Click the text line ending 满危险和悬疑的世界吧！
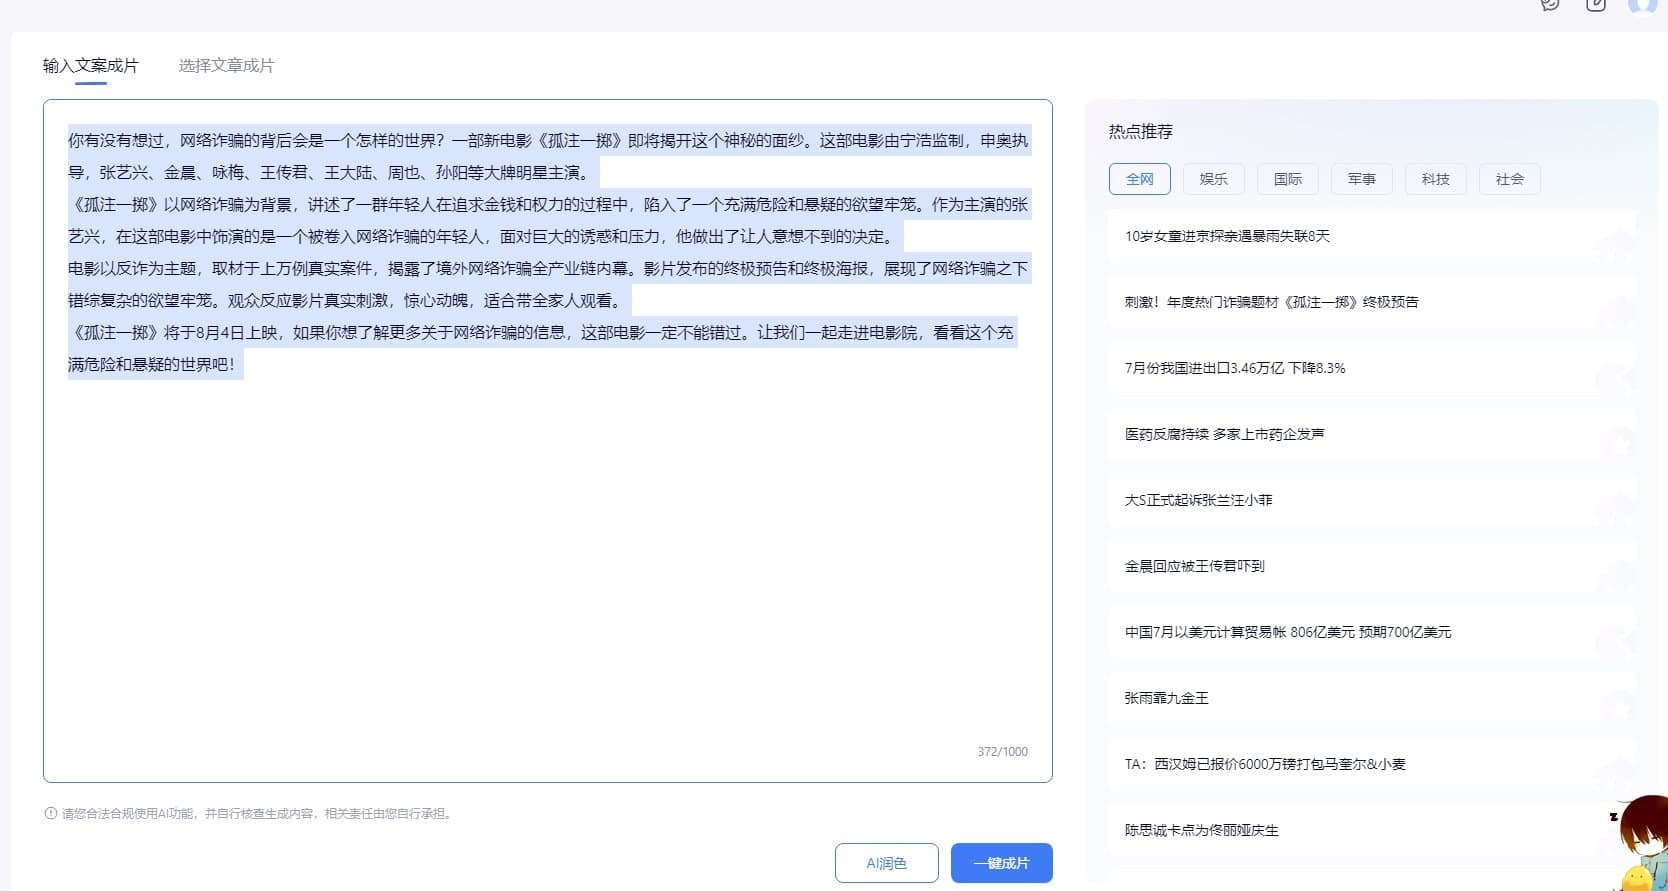The width and height of the screenshot is (1668, 891). point(155,365)
